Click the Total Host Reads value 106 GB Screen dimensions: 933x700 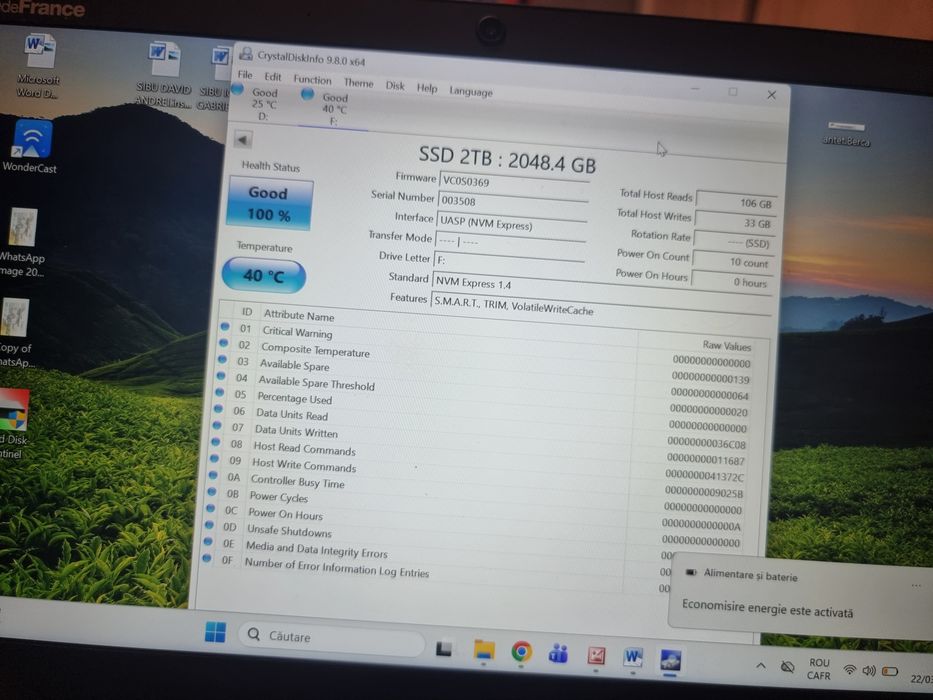[736, 202]
